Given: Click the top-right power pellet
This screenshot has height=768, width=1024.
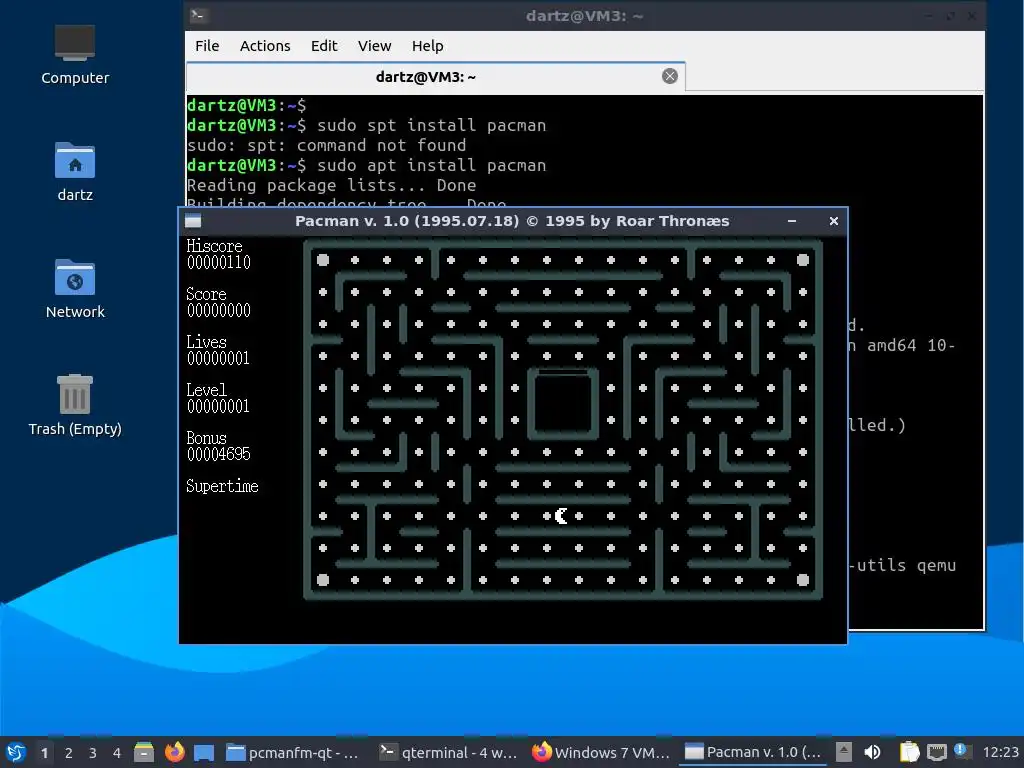Looking at the screenshot, I should pos(803,260).
